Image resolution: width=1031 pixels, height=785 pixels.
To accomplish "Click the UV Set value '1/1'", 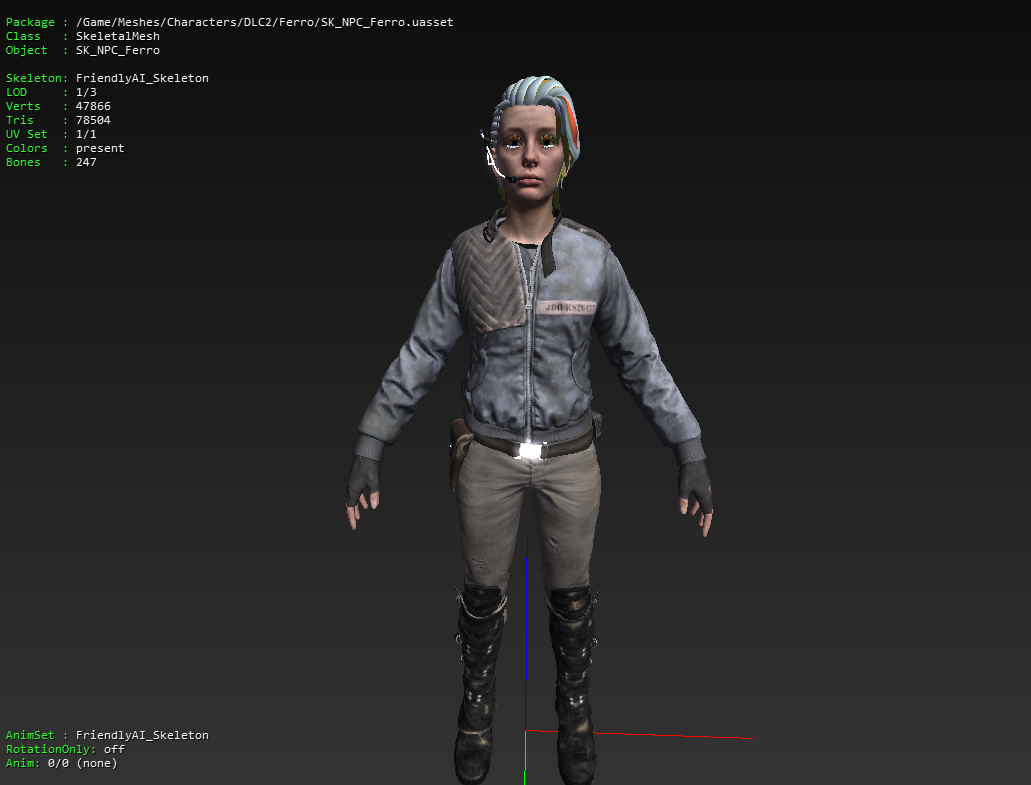I will tap(86, 134).
